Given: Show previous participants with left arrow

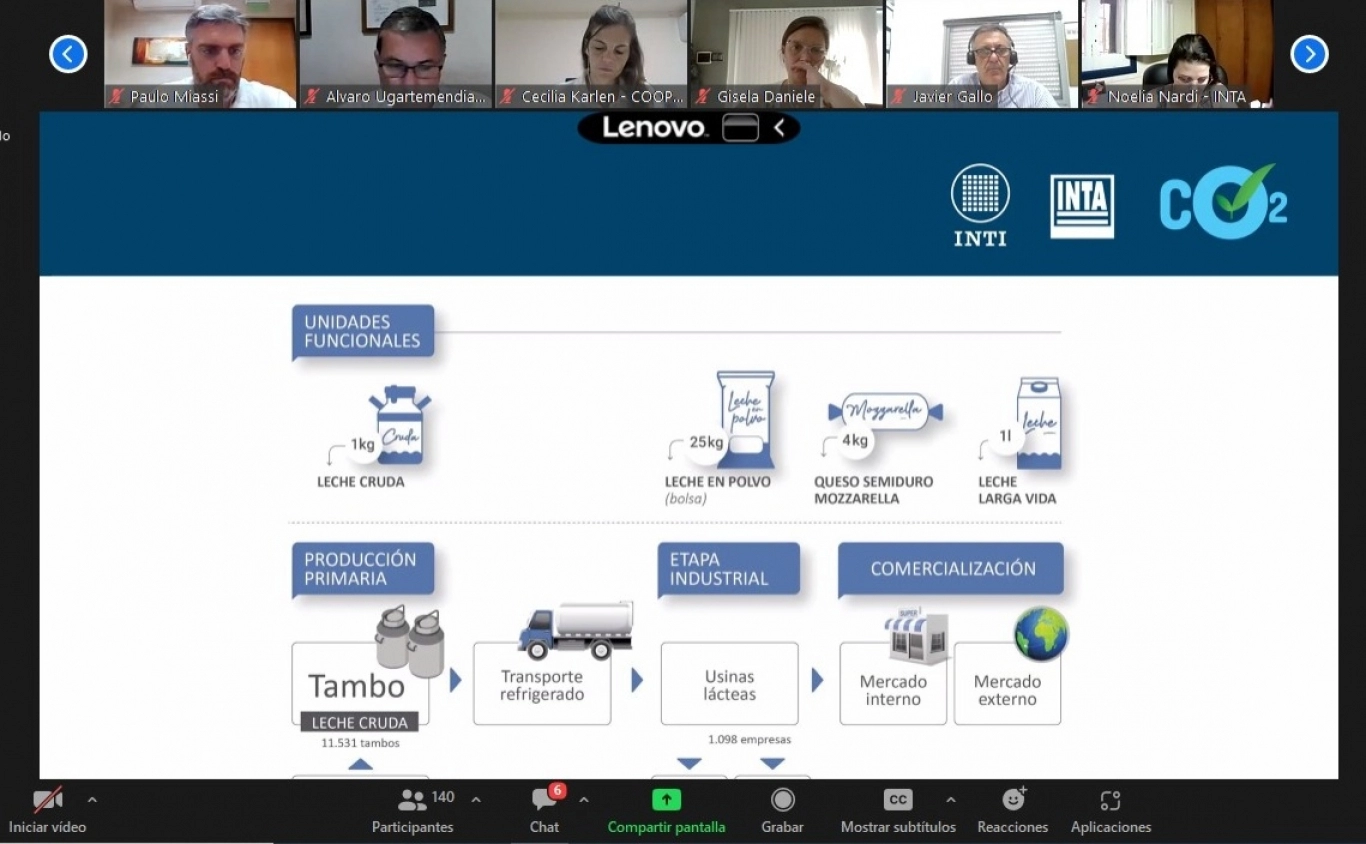Looking at the screenshot, I should (68, 54).
